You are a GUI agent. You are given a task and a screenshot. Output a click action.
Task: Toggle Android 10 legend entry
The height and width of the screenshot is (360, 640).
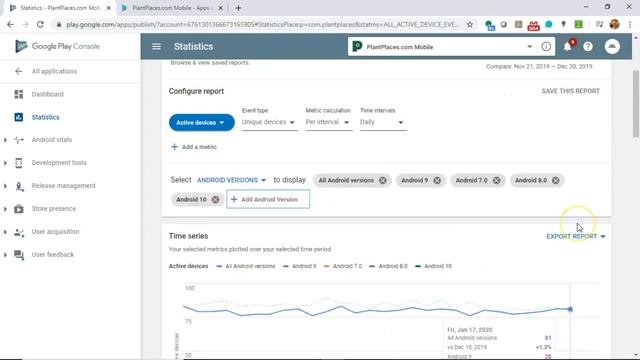tap(433, 266)
